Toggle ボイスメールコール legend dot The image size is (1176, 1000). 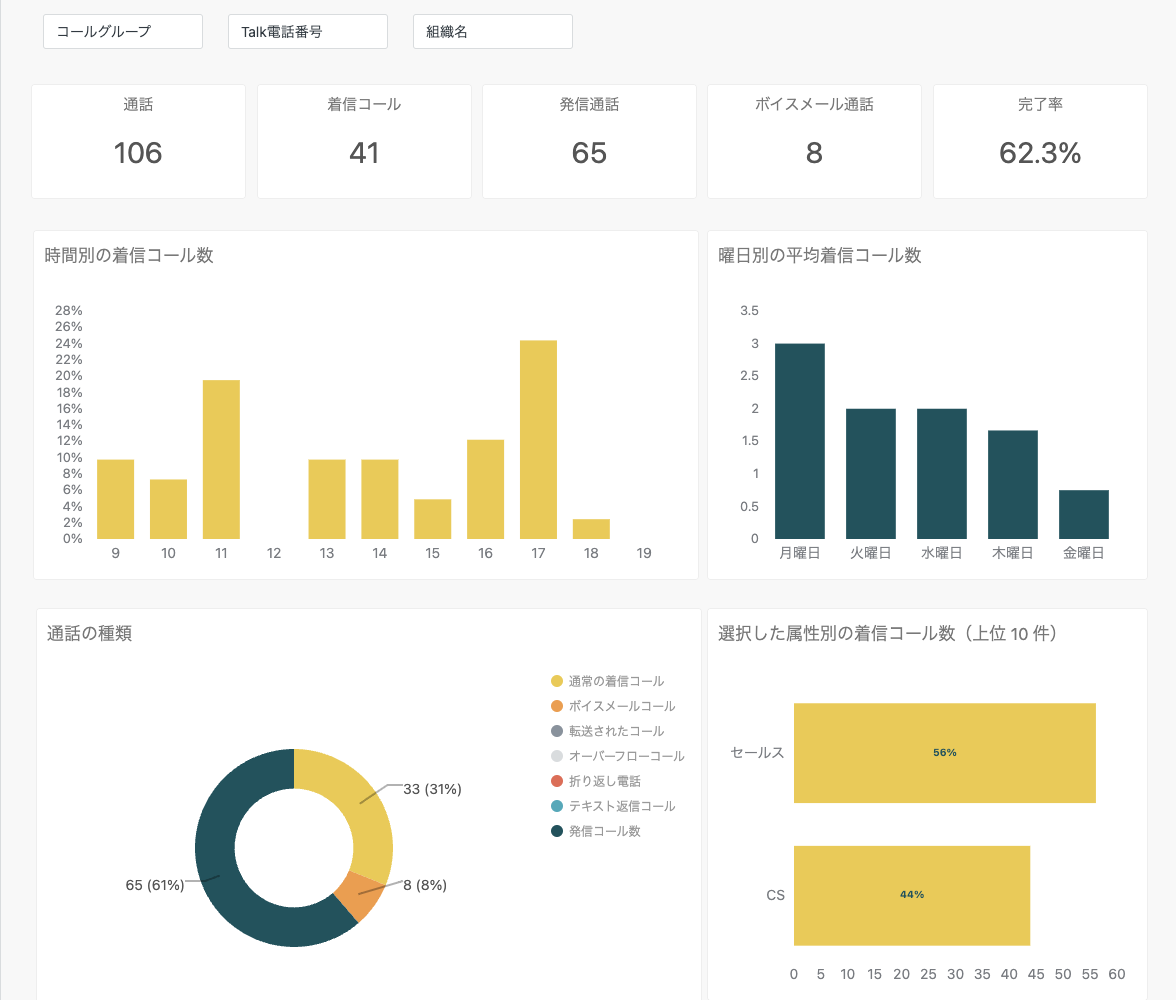(x=556, y=706)
